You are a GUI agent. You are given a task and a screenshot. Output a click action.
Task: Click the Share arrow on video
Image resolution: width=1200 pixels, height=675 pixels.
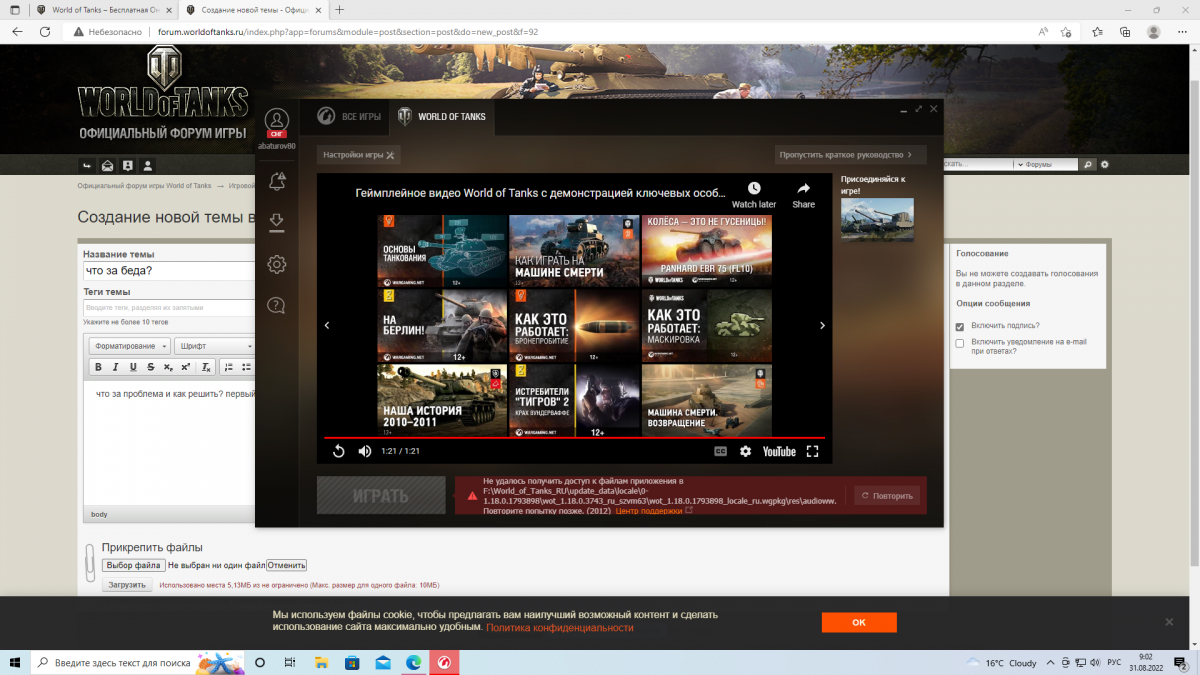pyautogui.click(x=804, y=188)
